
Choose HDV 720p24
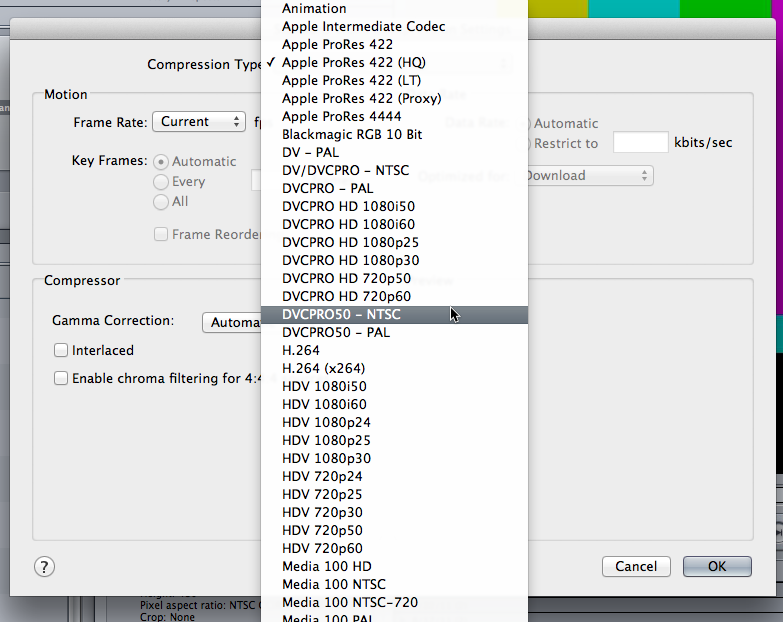394,476
